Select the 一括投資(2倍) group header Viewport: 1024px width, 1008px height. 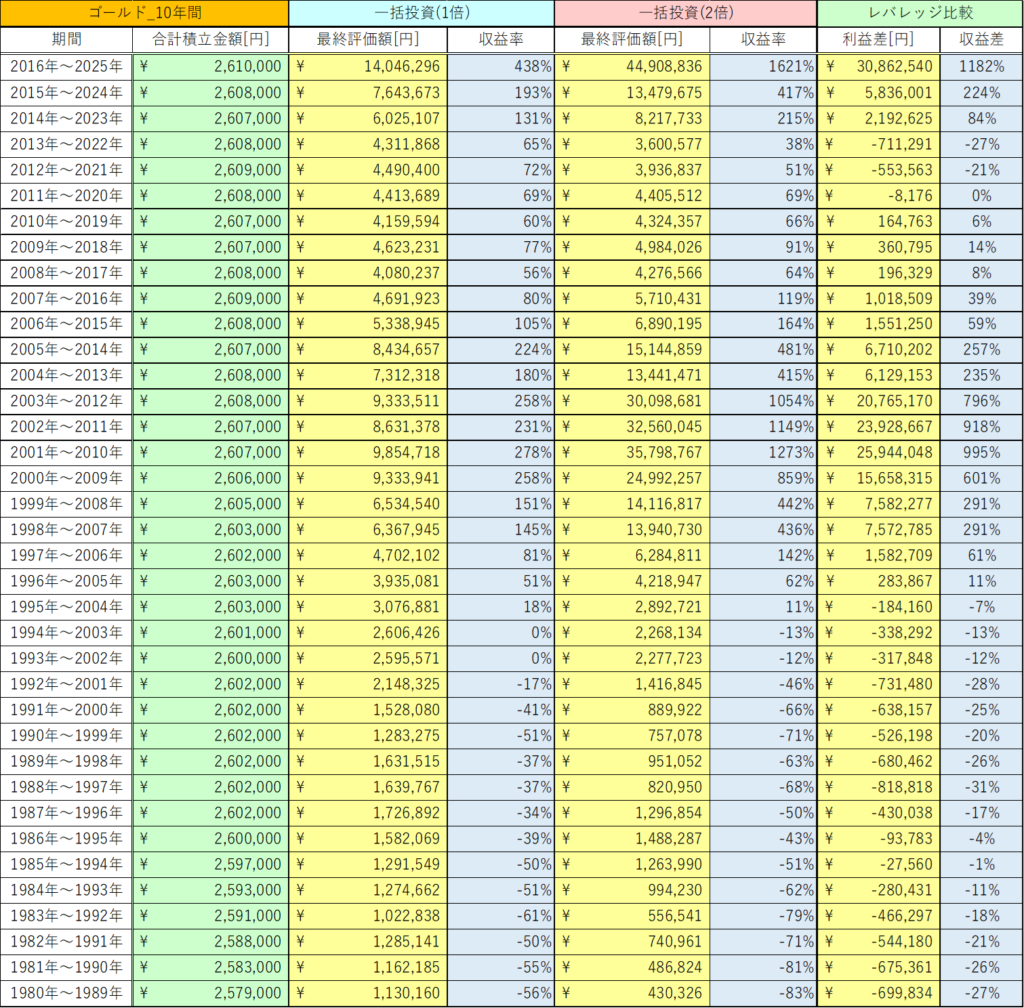pos(685,14)
